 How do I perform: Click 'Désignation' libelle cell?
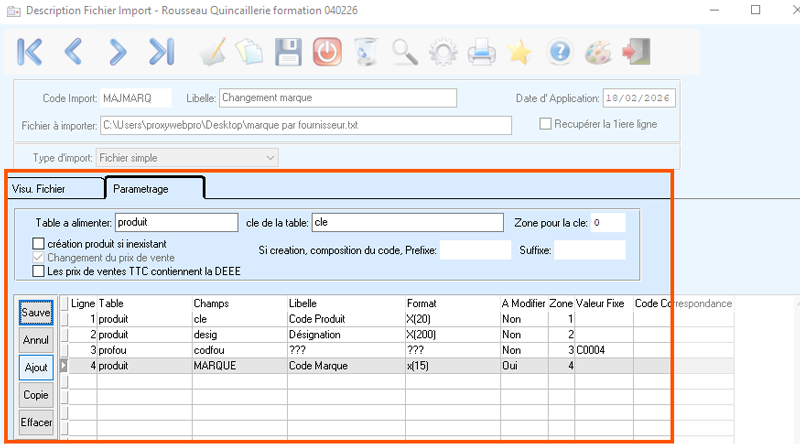click(346, 334)
